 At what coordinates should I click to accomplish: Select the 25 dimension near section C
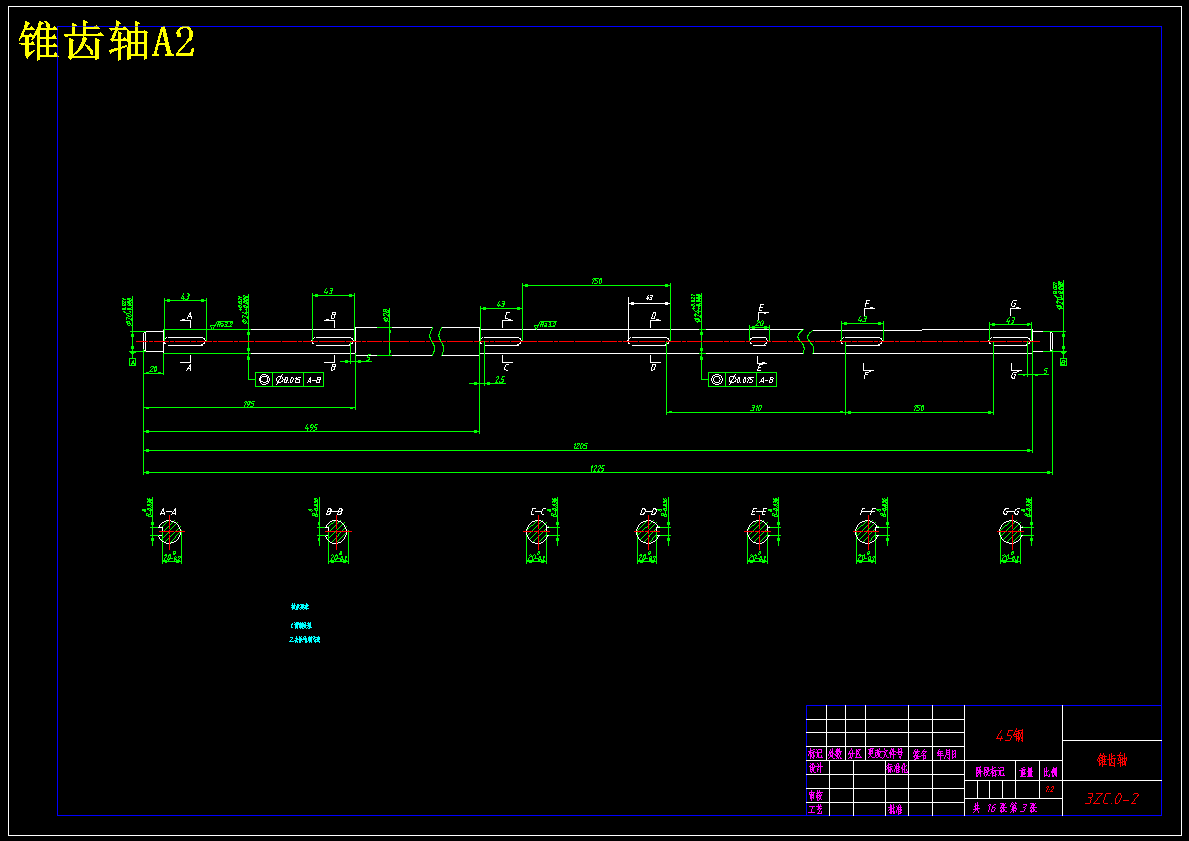pos(500,380)
